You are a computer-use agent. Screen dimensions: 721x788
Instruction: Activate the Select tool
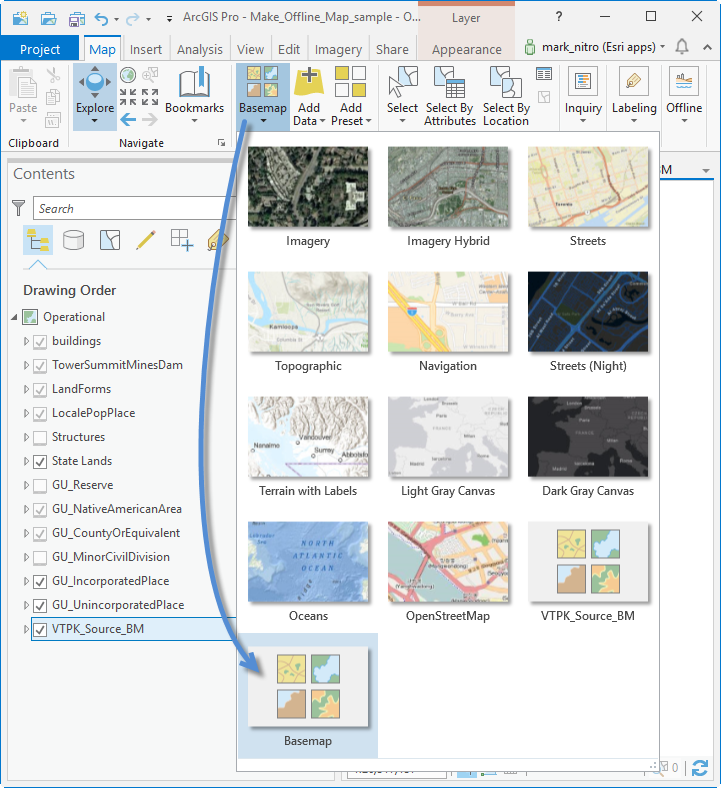click(402, 96)
